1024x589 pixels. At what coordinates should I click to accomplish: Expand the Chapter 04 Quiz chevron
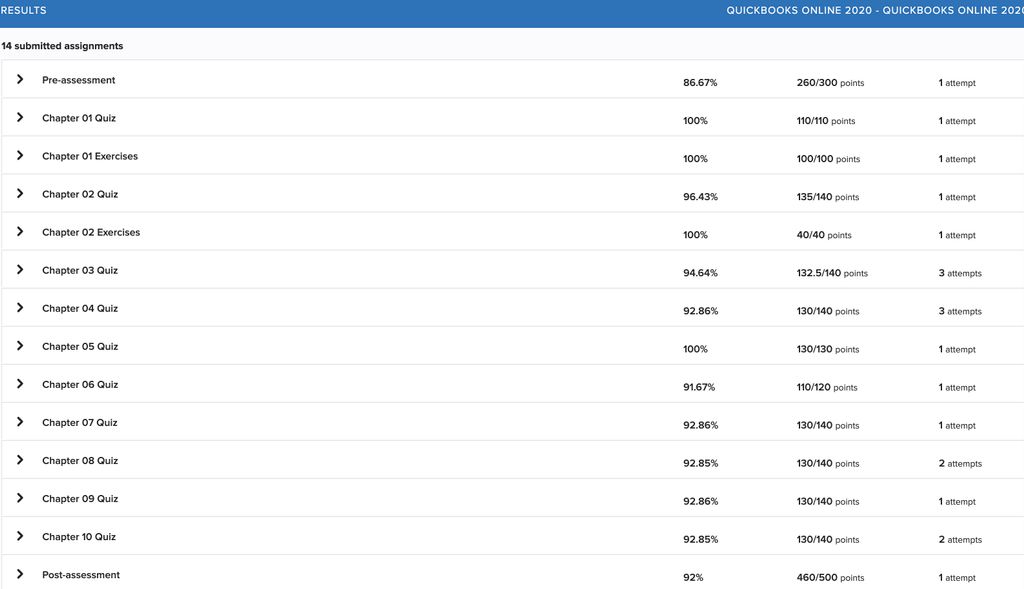coord(20,308)
